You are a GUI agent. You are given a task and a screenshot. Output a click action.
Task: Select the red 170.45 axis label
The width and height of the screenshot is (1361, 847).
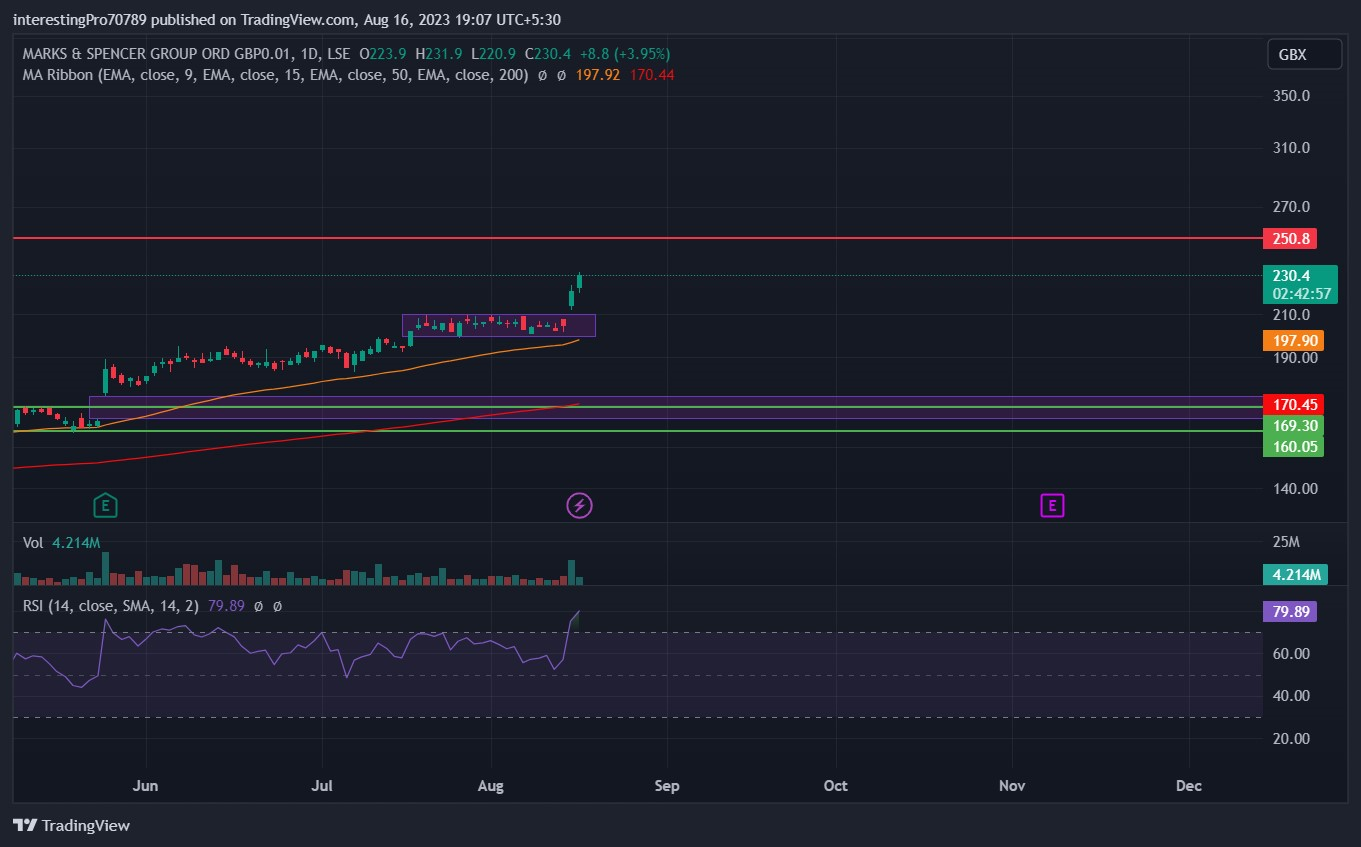[1294, 404]
